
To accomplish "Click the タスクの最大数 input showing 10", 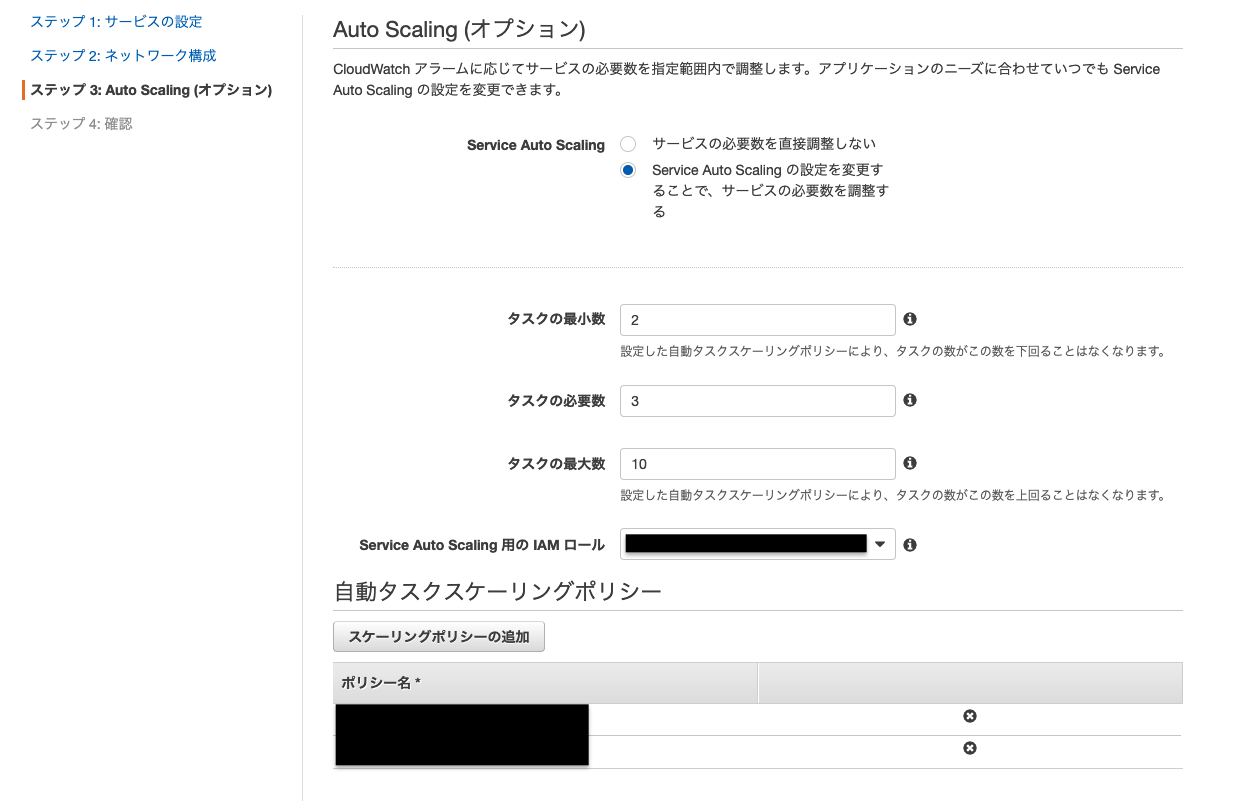I will 757,463.
